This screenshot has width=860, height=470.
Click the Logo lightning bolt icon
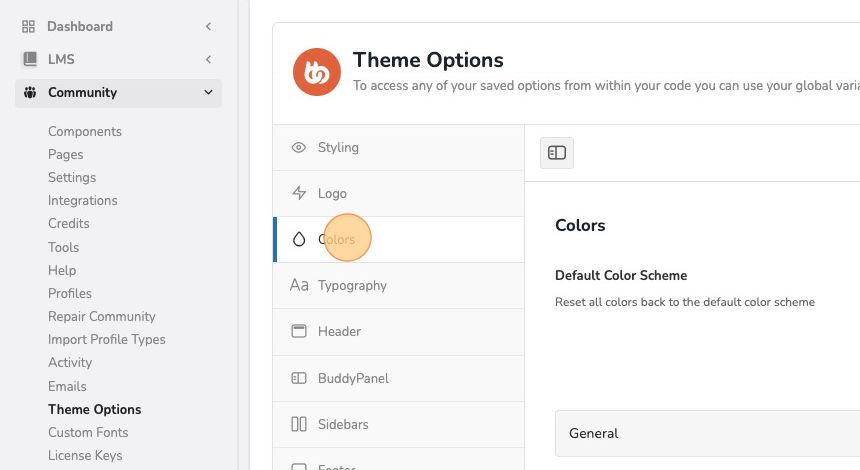[x=299, y=193]
